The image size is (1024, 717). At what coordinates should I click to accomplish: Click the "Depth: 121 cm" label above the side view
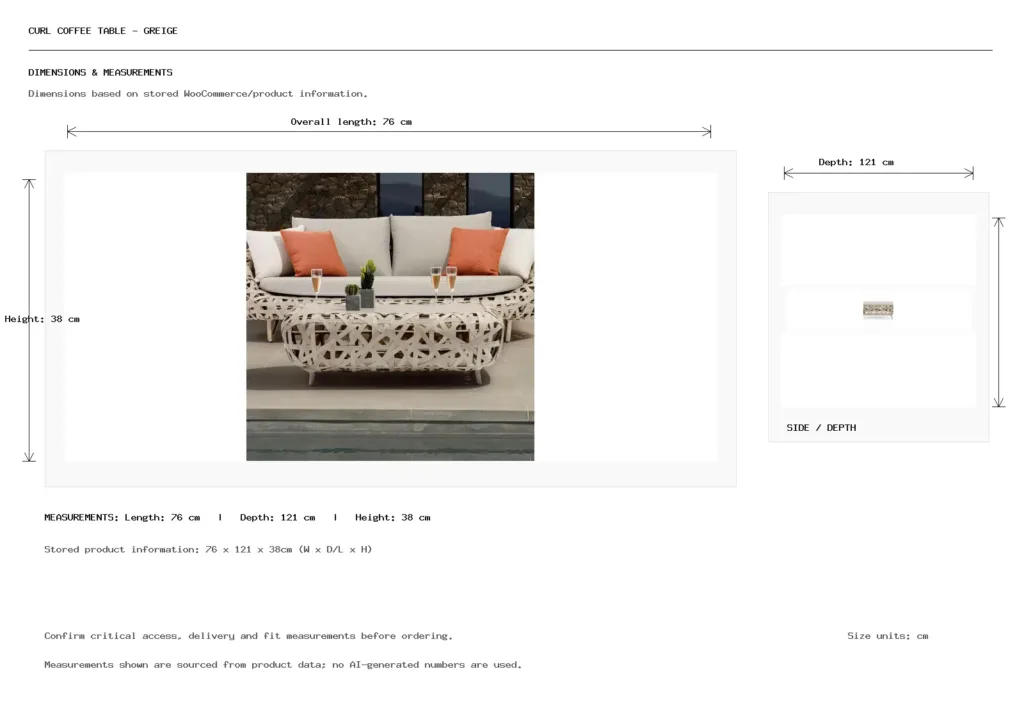click(856, 162)
